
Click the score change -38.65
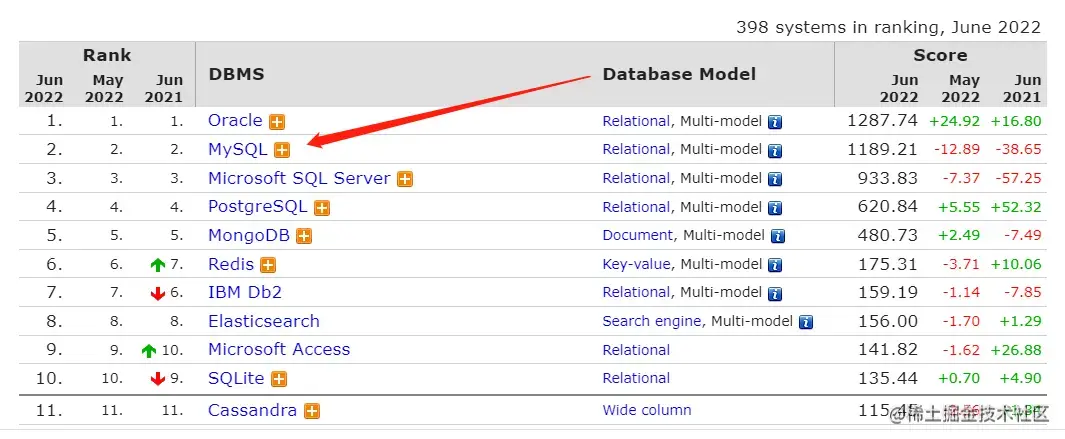[1016, 150]
